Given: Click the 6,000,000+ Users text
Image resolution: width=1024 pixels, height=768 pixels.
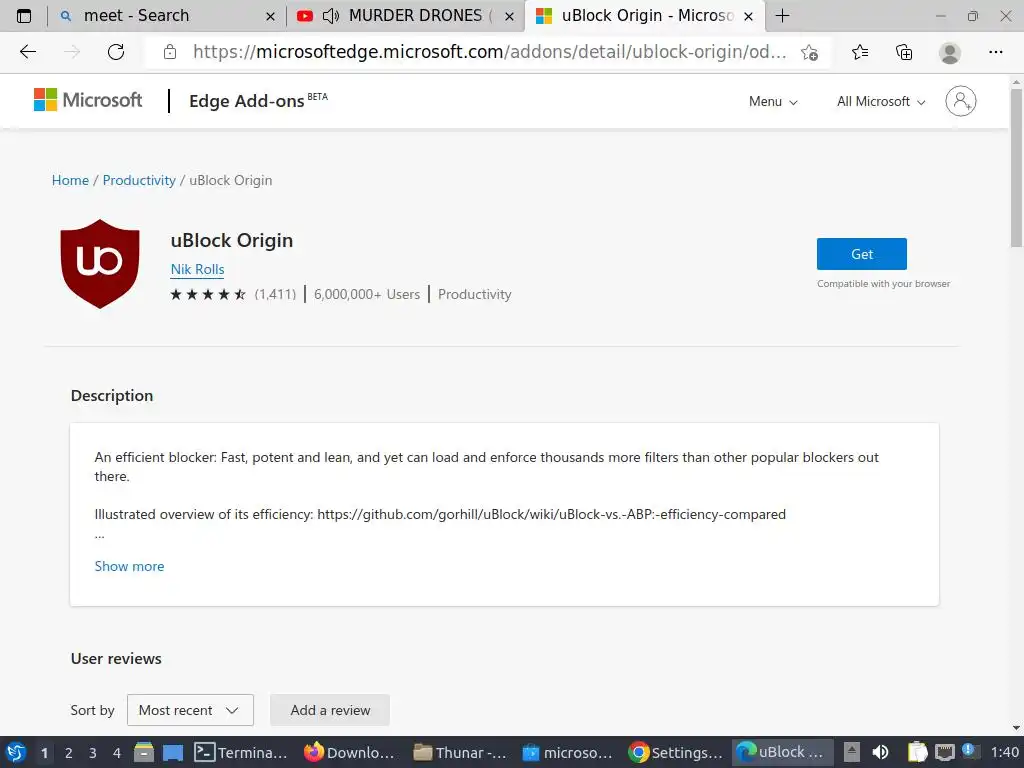Looking at the screenshot, I should pos(367,295).
